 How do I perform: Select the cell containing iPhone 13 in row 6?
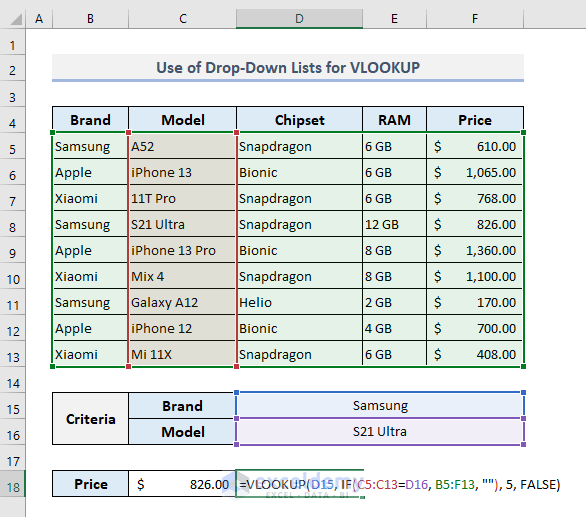tap(182, 172)
